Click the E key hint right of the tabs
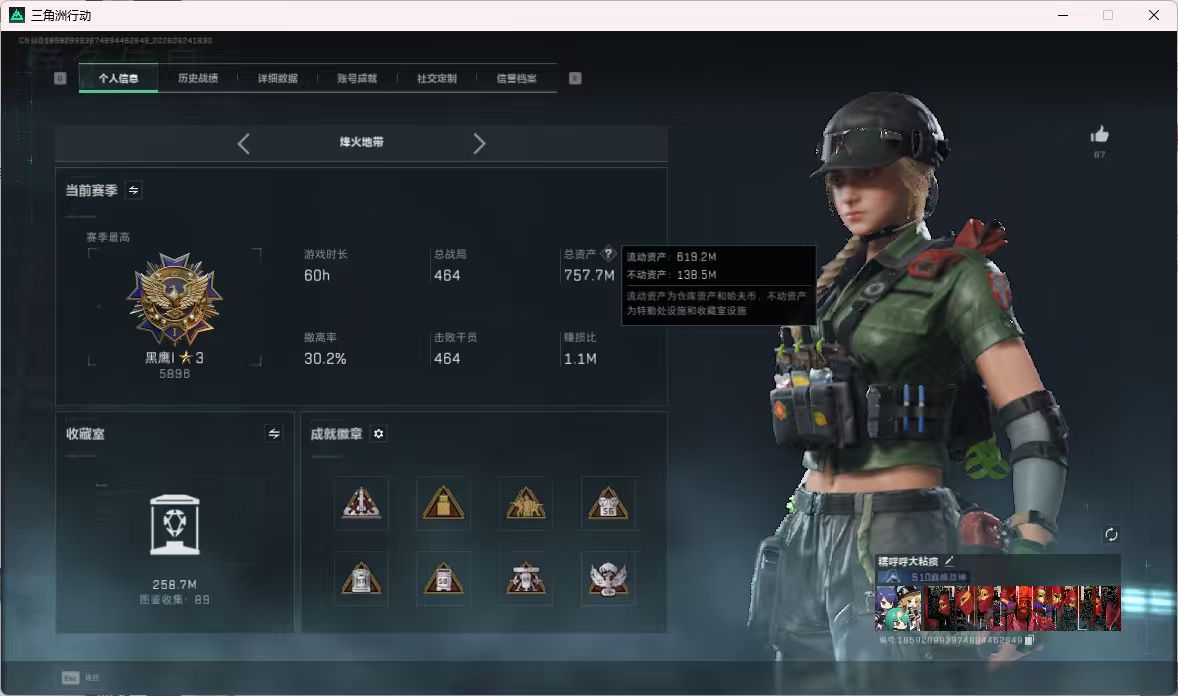 click(575, 78)
